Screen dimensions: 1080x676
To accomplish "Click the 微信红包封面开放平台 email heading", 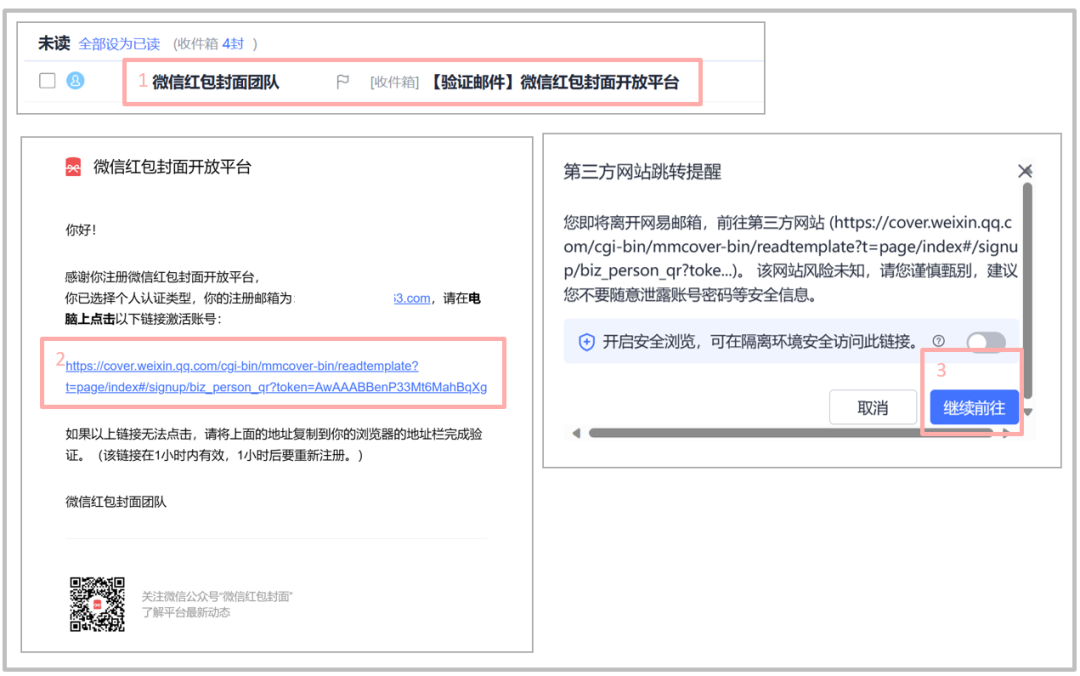I will click(172, 167).
